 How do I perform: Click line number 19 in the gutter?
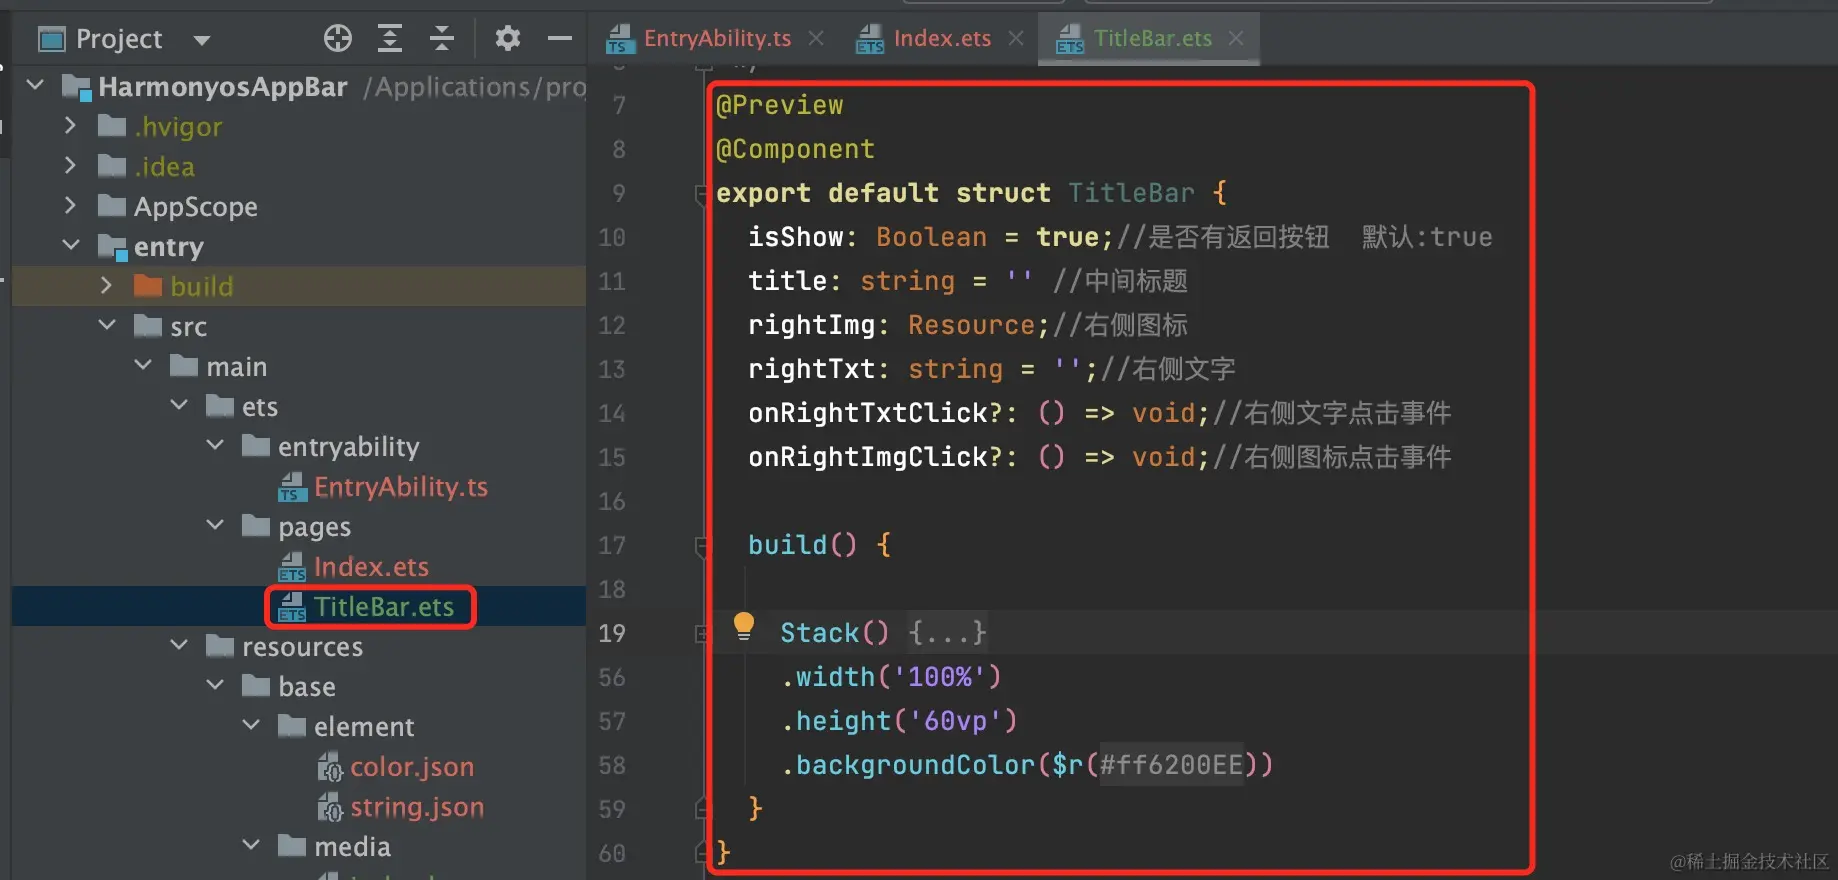(612, 633)
